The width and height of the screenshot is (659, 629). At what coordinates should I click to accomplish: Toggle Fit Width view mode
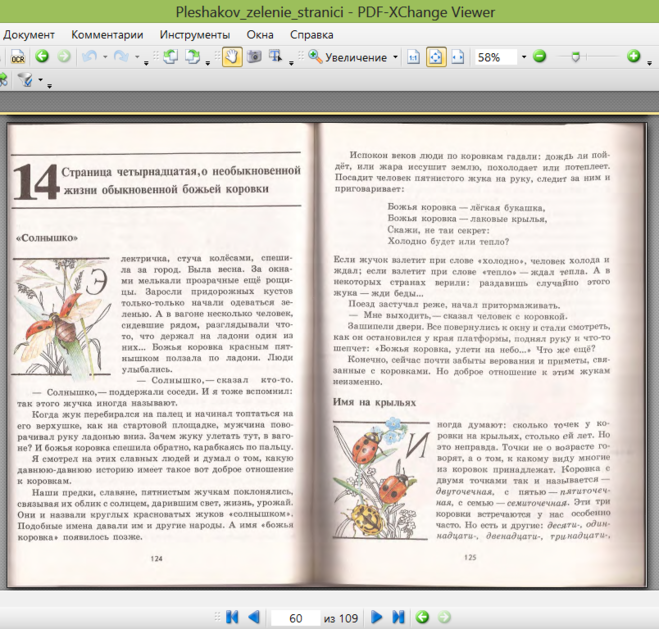click(457, 57)
